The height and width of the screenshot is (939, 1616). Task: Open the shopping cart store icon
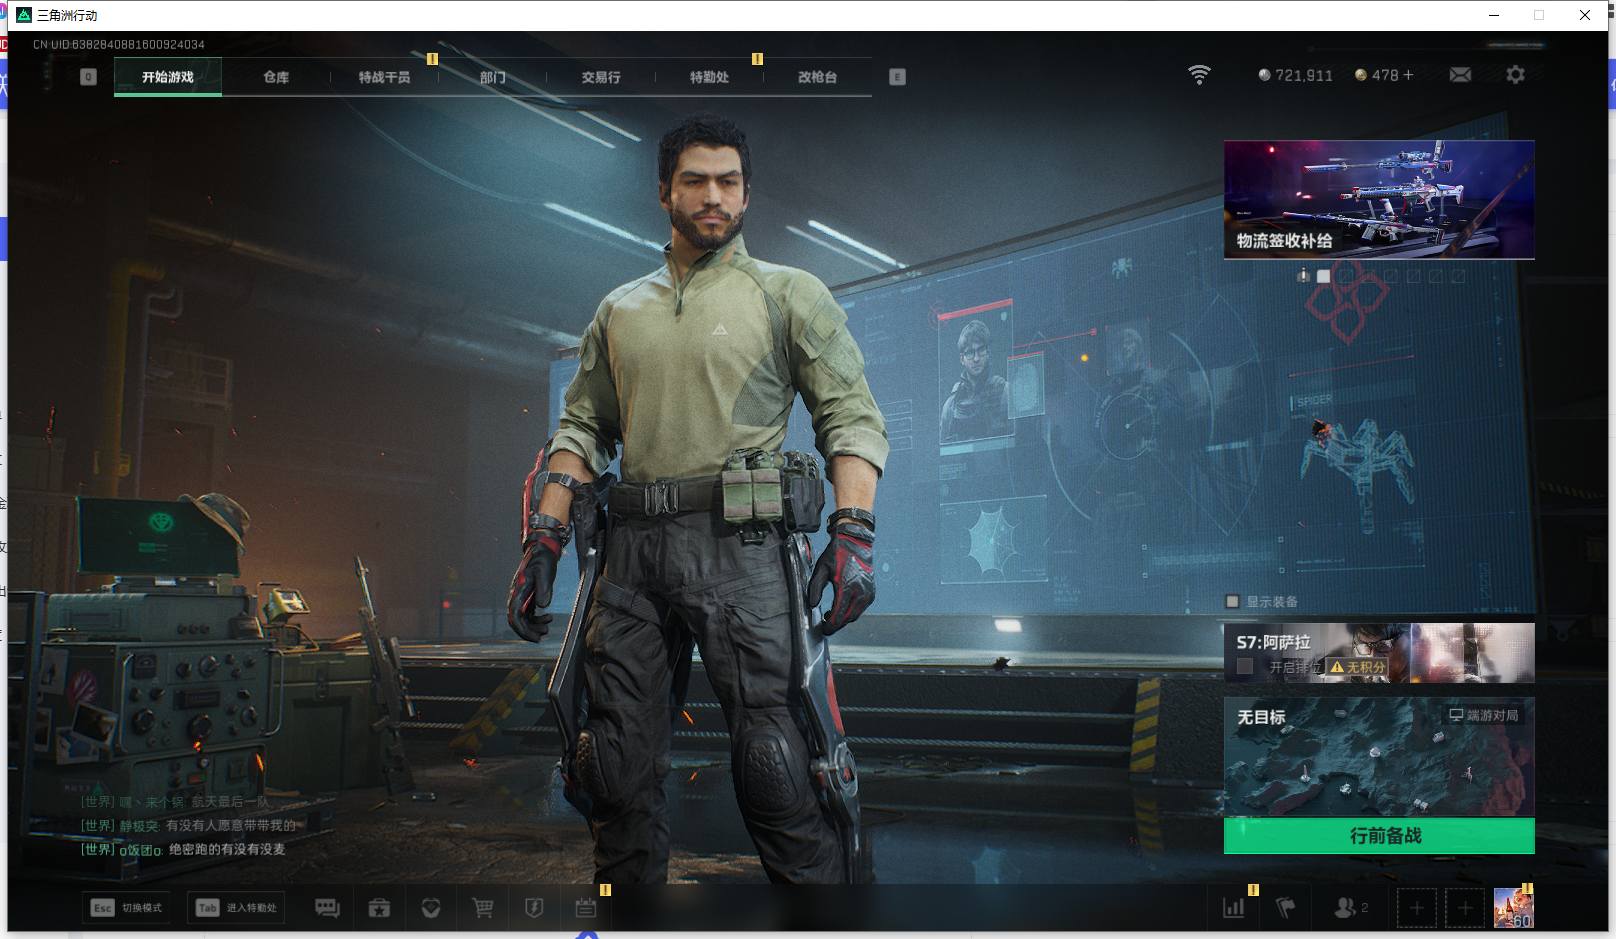click(x=483, y=908)
